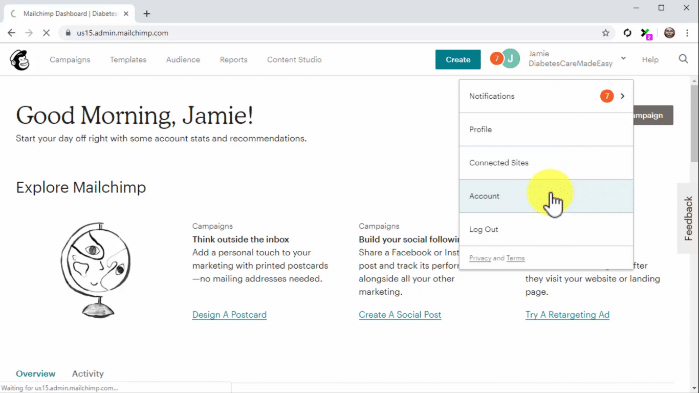Click Explore Mailchimp heading
The width and height of the screenshot is (699, 393).
tap(81, 188)
